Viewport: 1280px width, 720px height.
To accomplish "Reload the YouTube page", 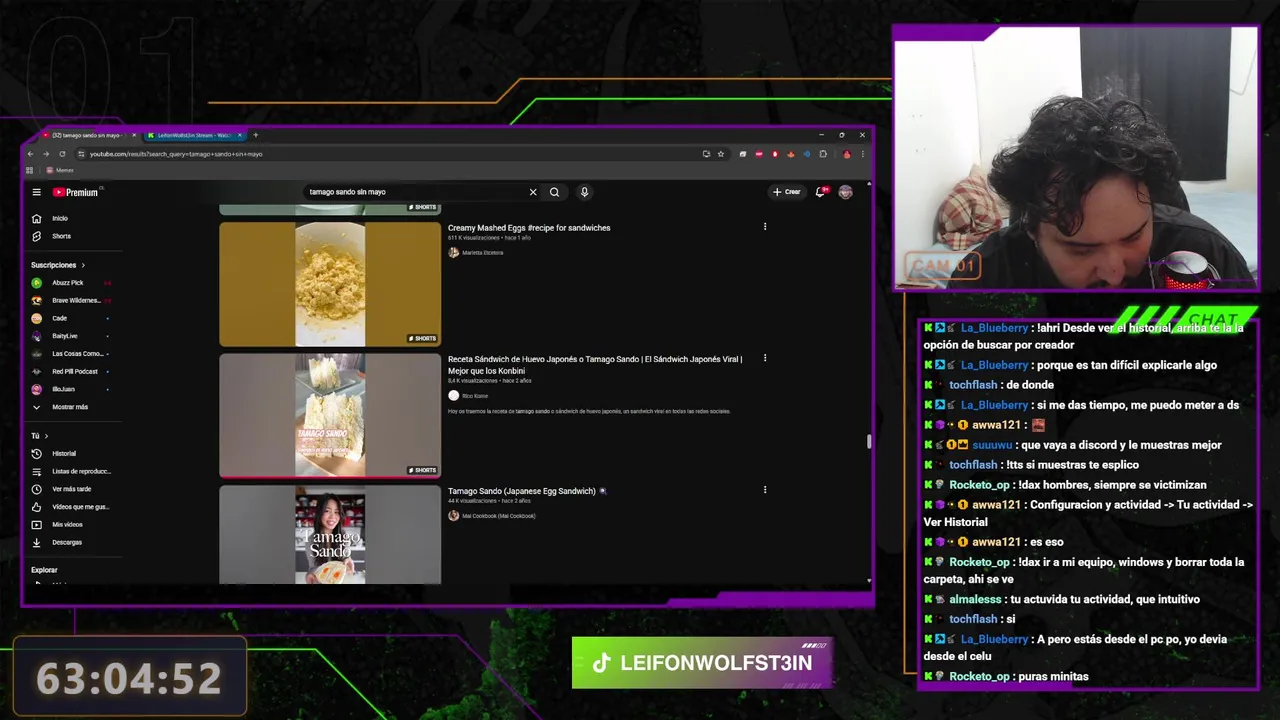I will coord(62,154).
